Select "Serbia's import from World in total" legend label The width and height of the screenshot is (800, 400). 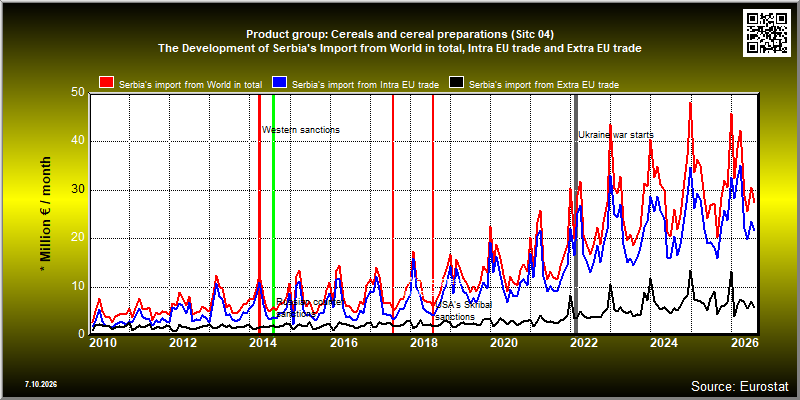pyautogui.click(x=191, y=85)
